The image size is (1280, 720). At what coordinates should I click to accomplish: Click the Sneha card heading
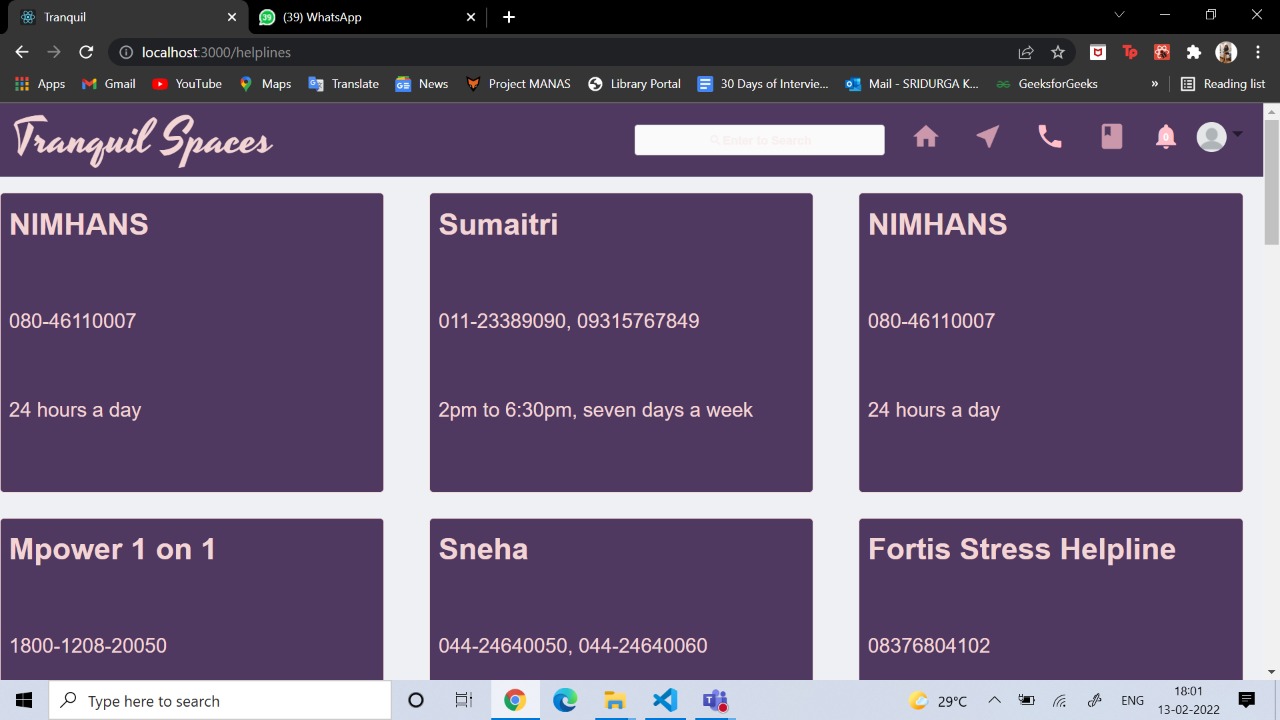(483, 549)
